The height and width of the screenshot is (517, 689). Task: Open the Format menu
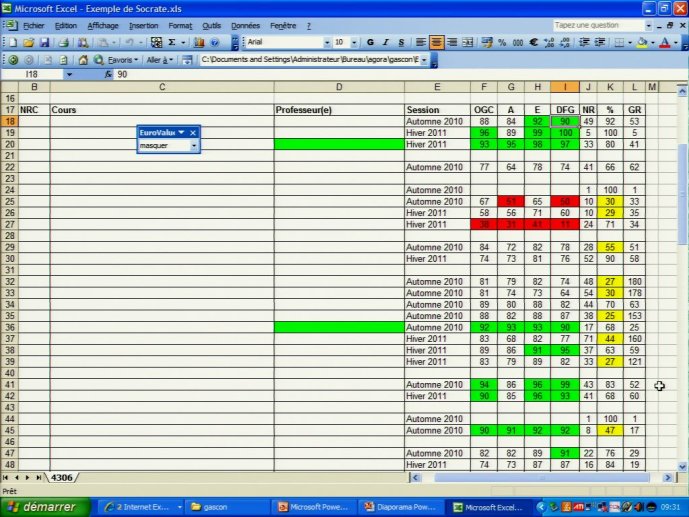pos(180,26)
